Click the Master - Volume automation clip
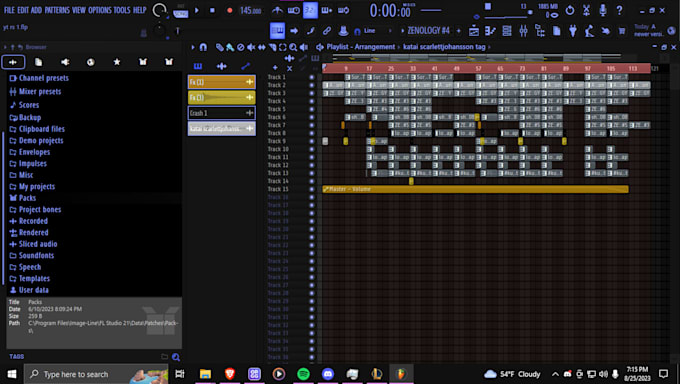This screenshot has width=680, height=384. [475, 189]
